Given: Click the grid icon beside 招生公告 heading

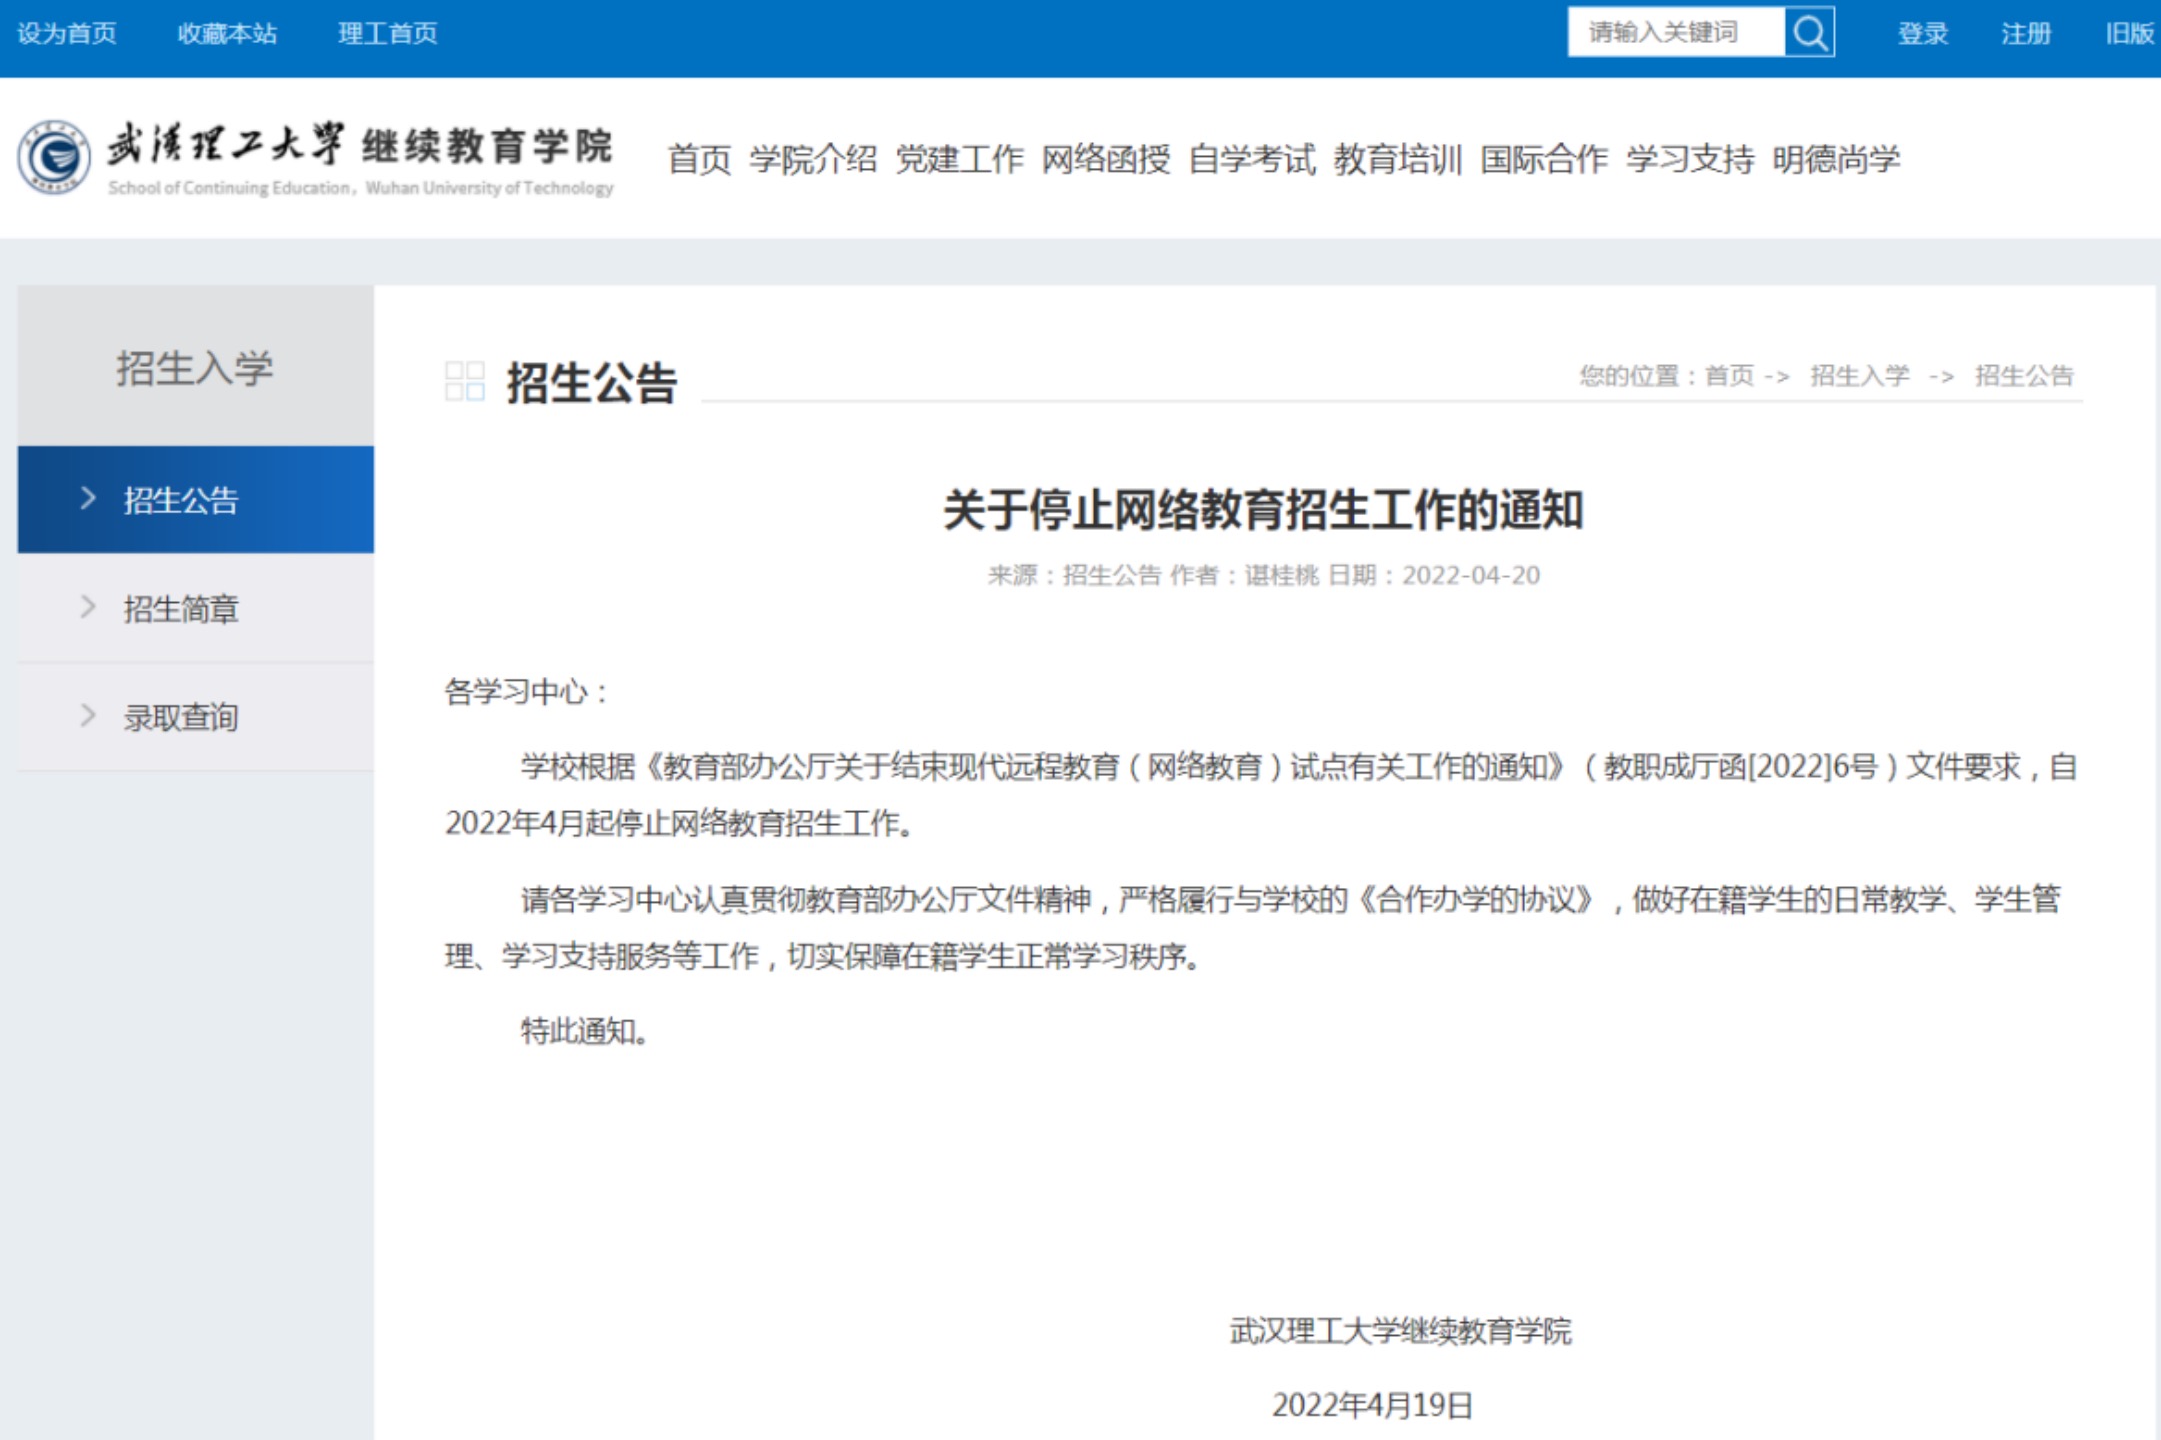Looking at the screenshot, I should coord(465,381).
